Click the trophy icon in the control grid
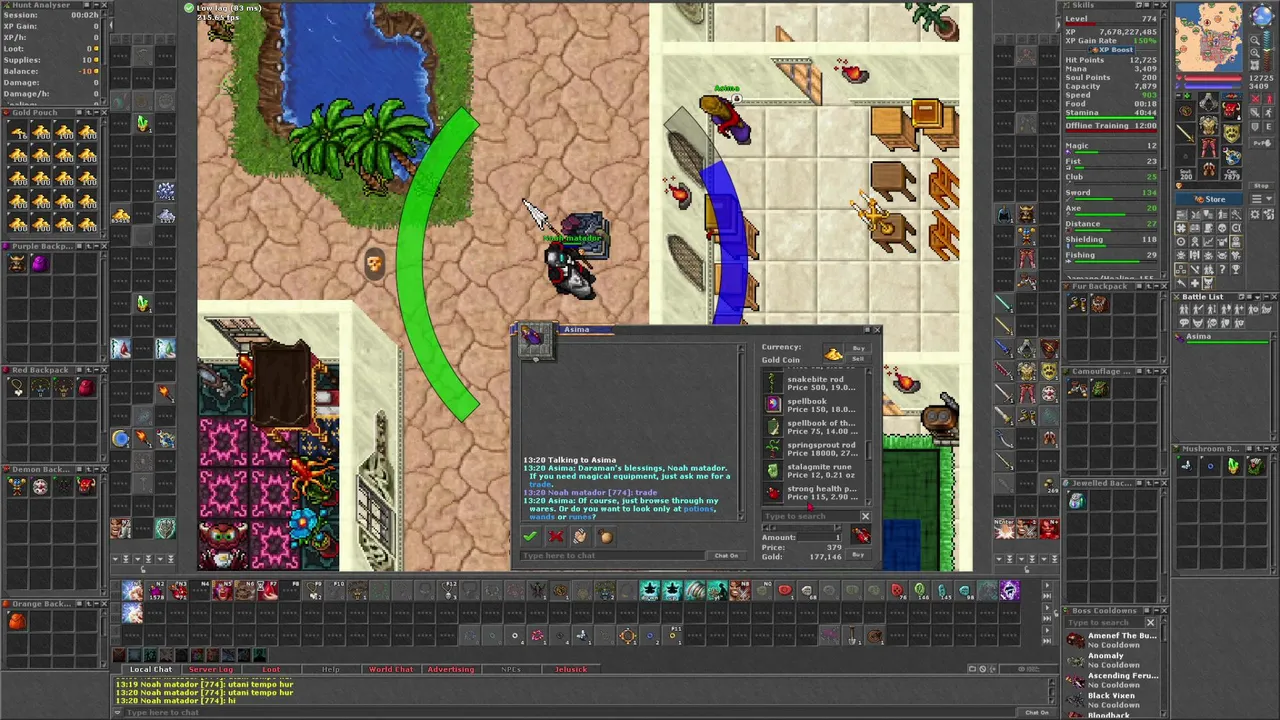This screenshot has height=720, width=1280. coord(1235,269)
